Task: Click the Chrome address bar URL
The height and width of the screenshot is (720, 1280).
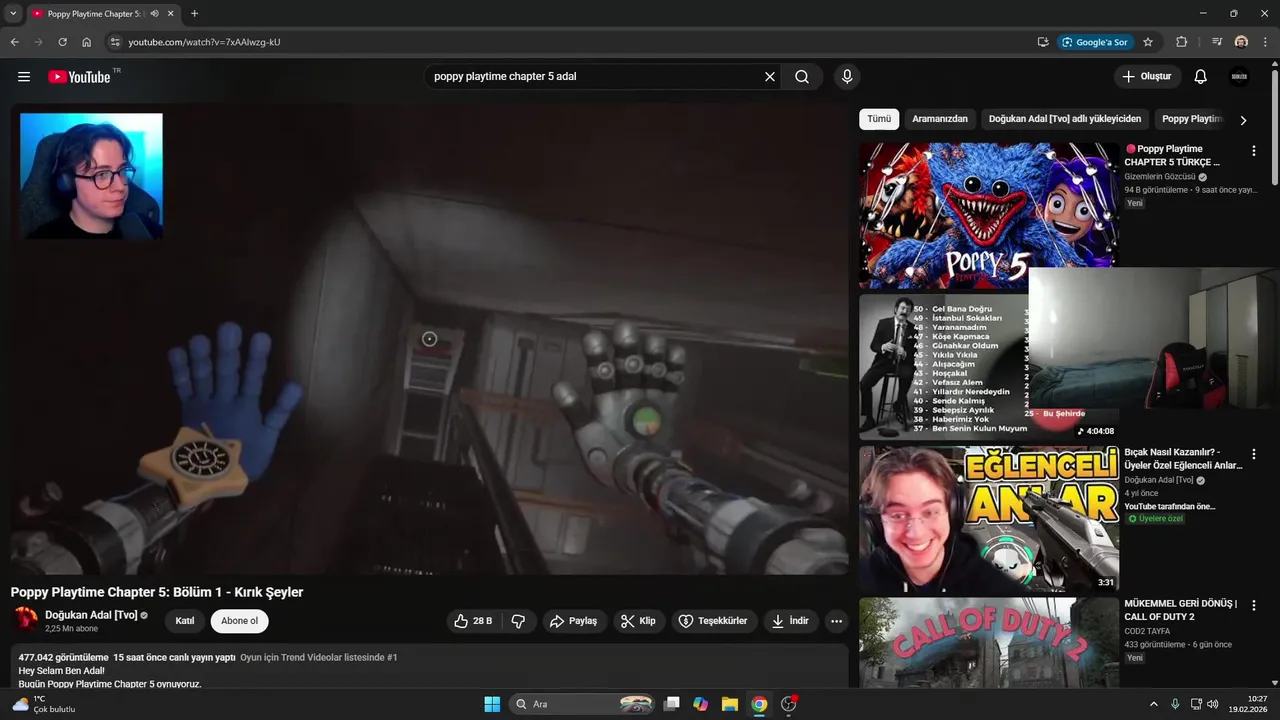Action: (x=204, y=42)
